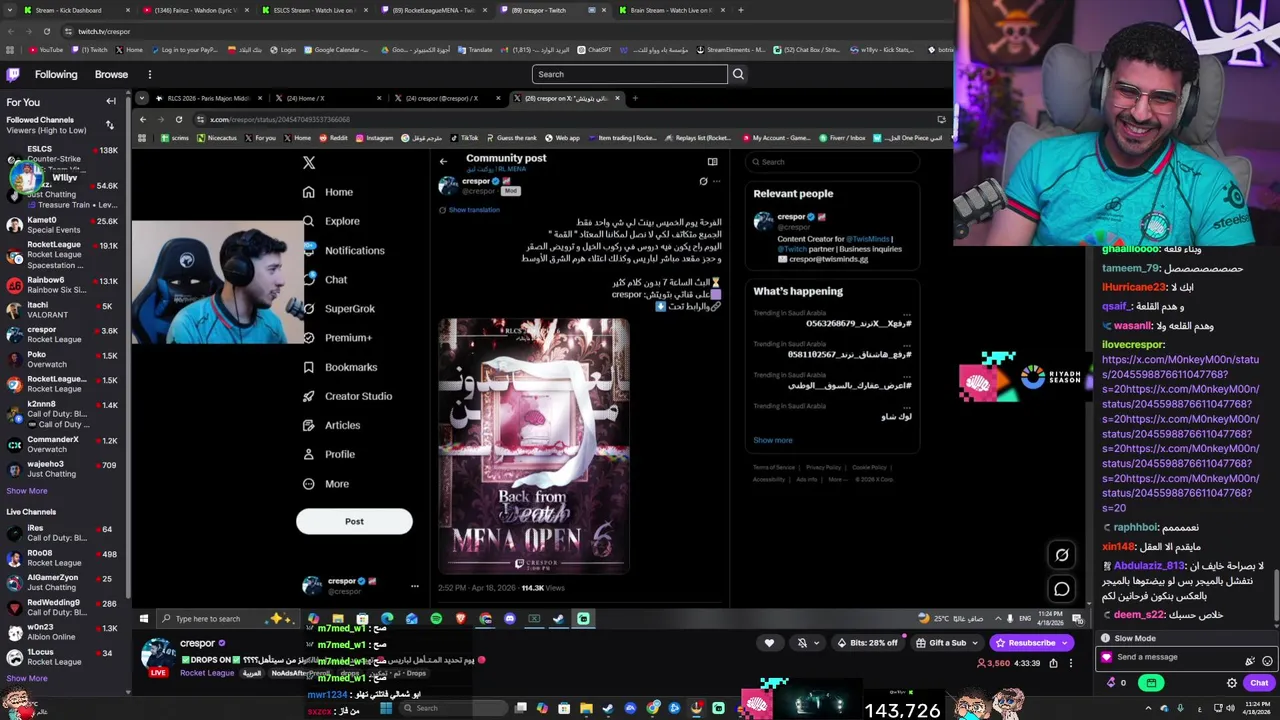Screen dimensions: 1280x720
Task: Open the channel points bits balance
Action: click(x=1116, y=683)
